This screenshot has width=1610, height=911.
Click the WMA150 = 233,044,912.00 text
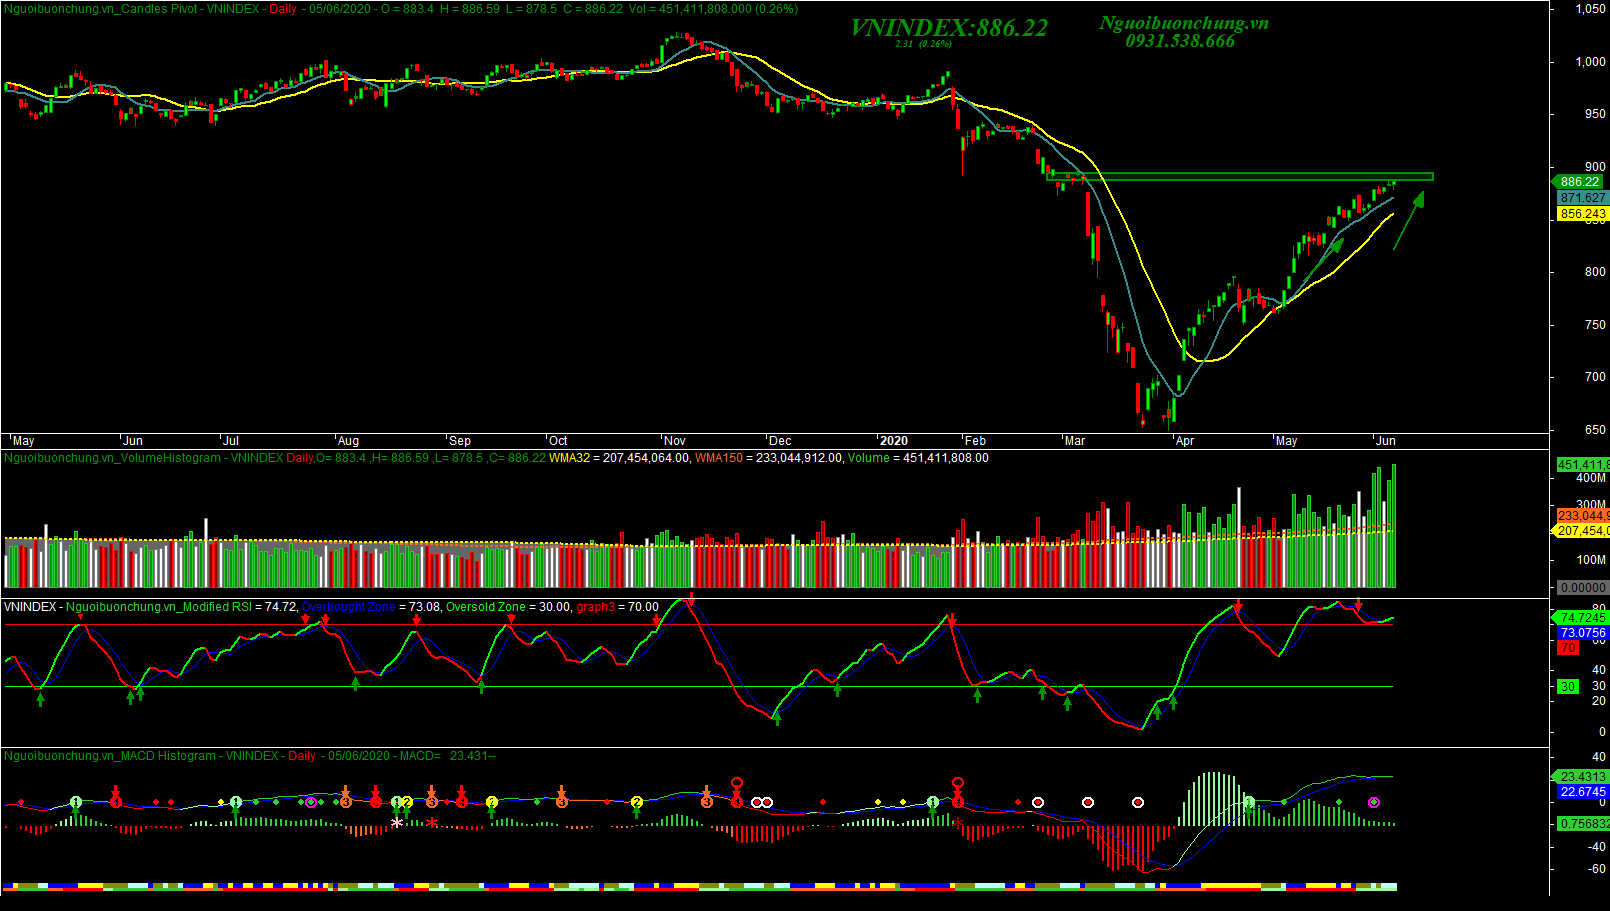[768, 458]
